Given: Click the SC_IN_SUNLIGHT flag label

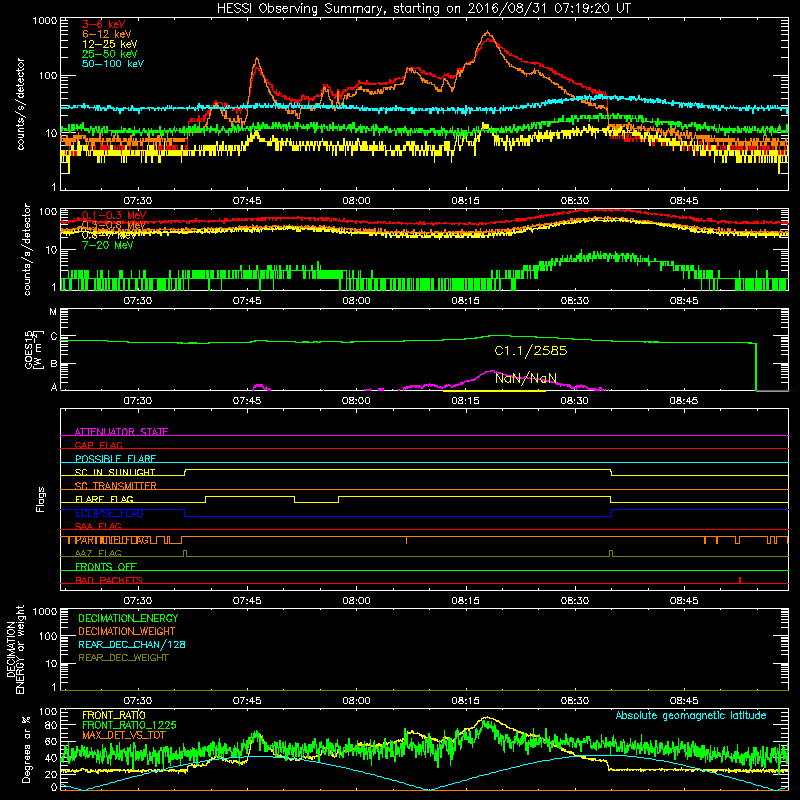Looking at the screenshot, I should (x=115, y=472).
